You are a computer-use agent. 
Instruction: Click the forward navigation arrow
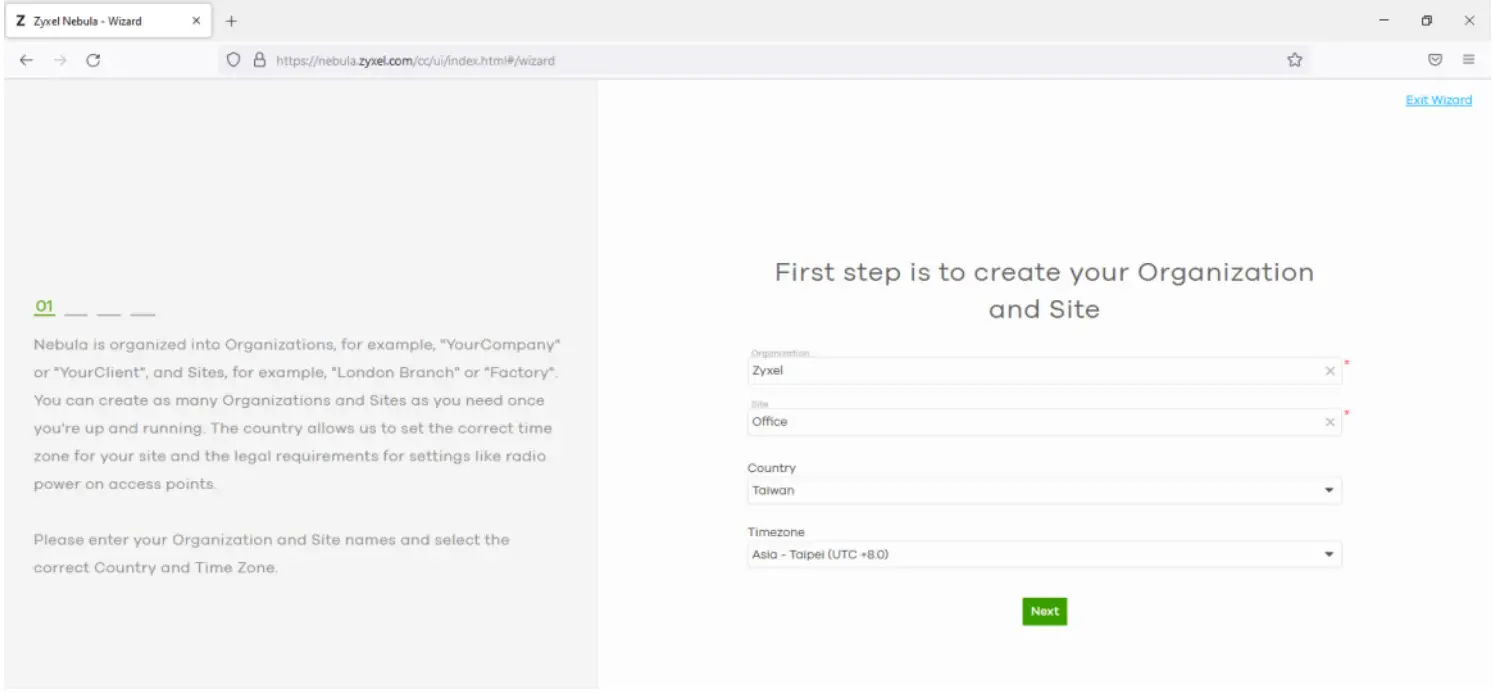tap(59, 59)
